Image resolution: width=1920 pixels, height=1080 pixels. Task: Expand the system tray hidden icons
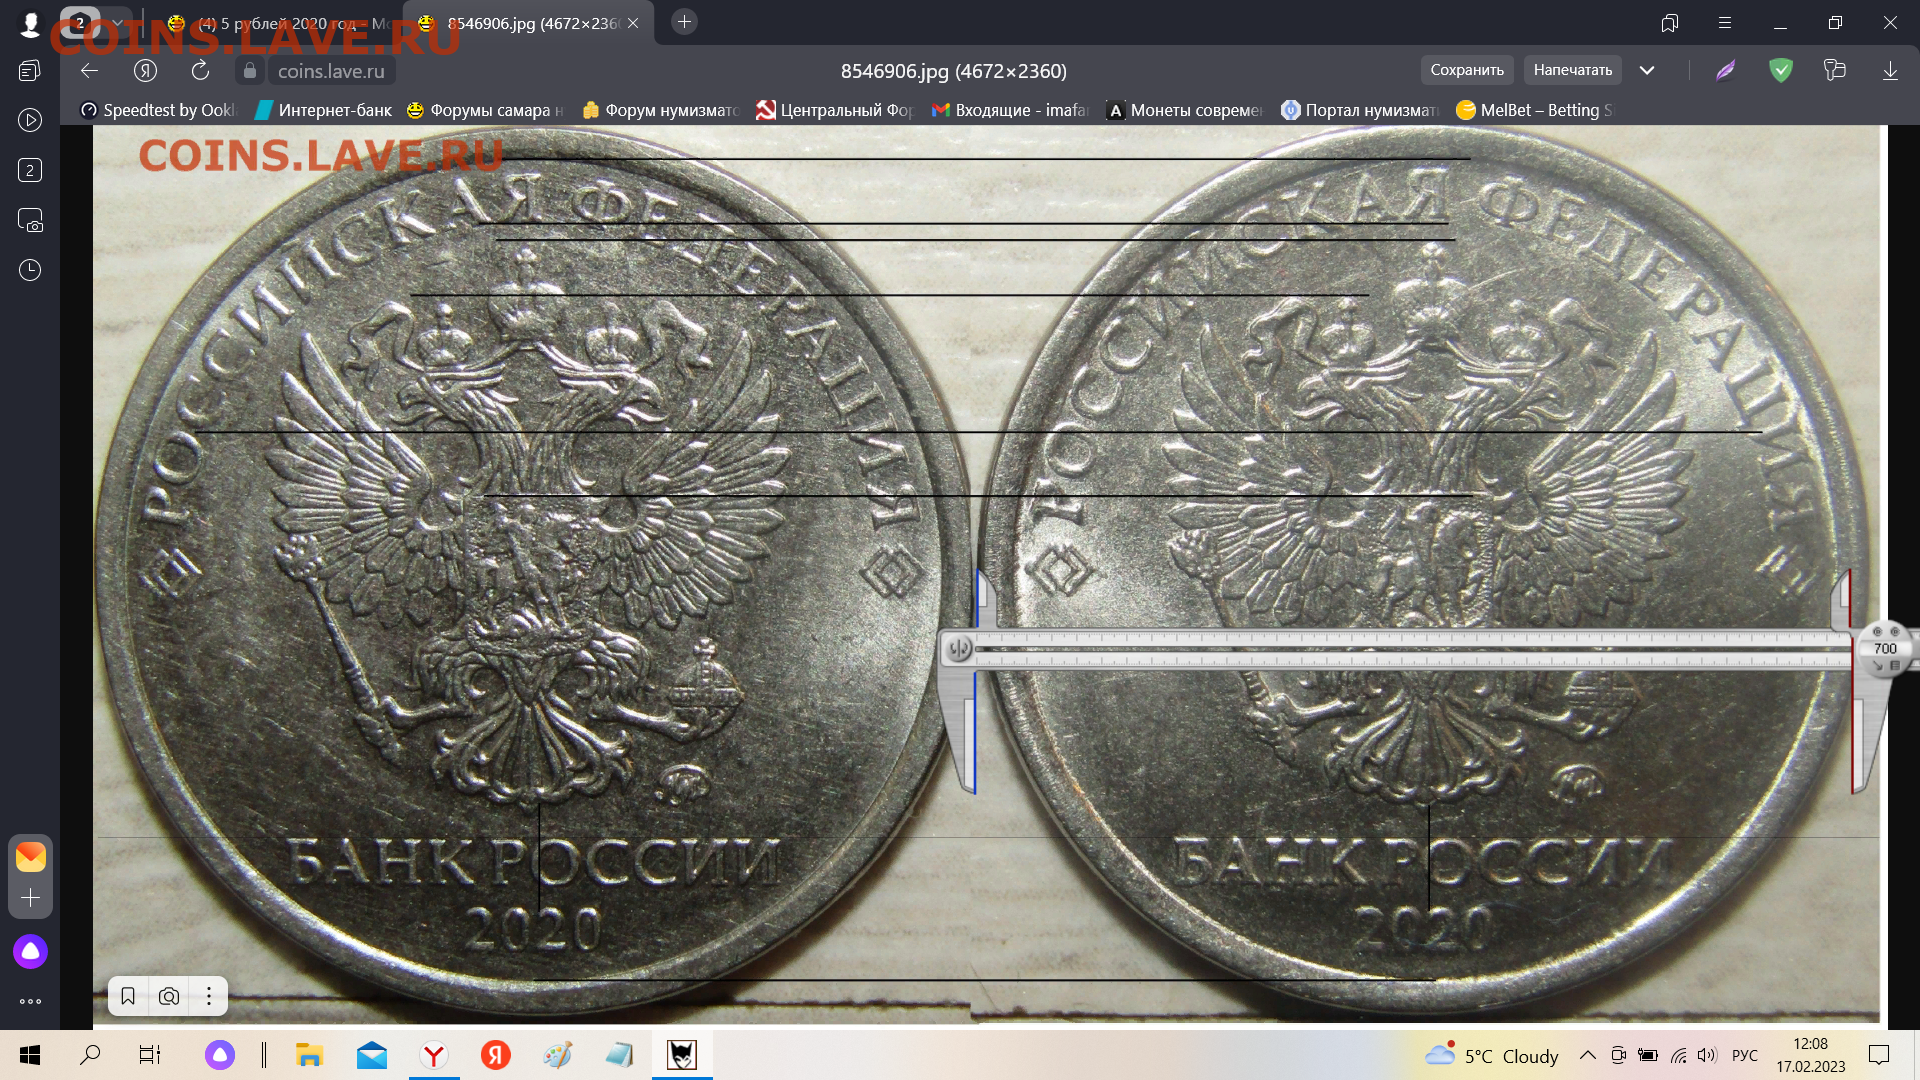click(1587, 1055)
